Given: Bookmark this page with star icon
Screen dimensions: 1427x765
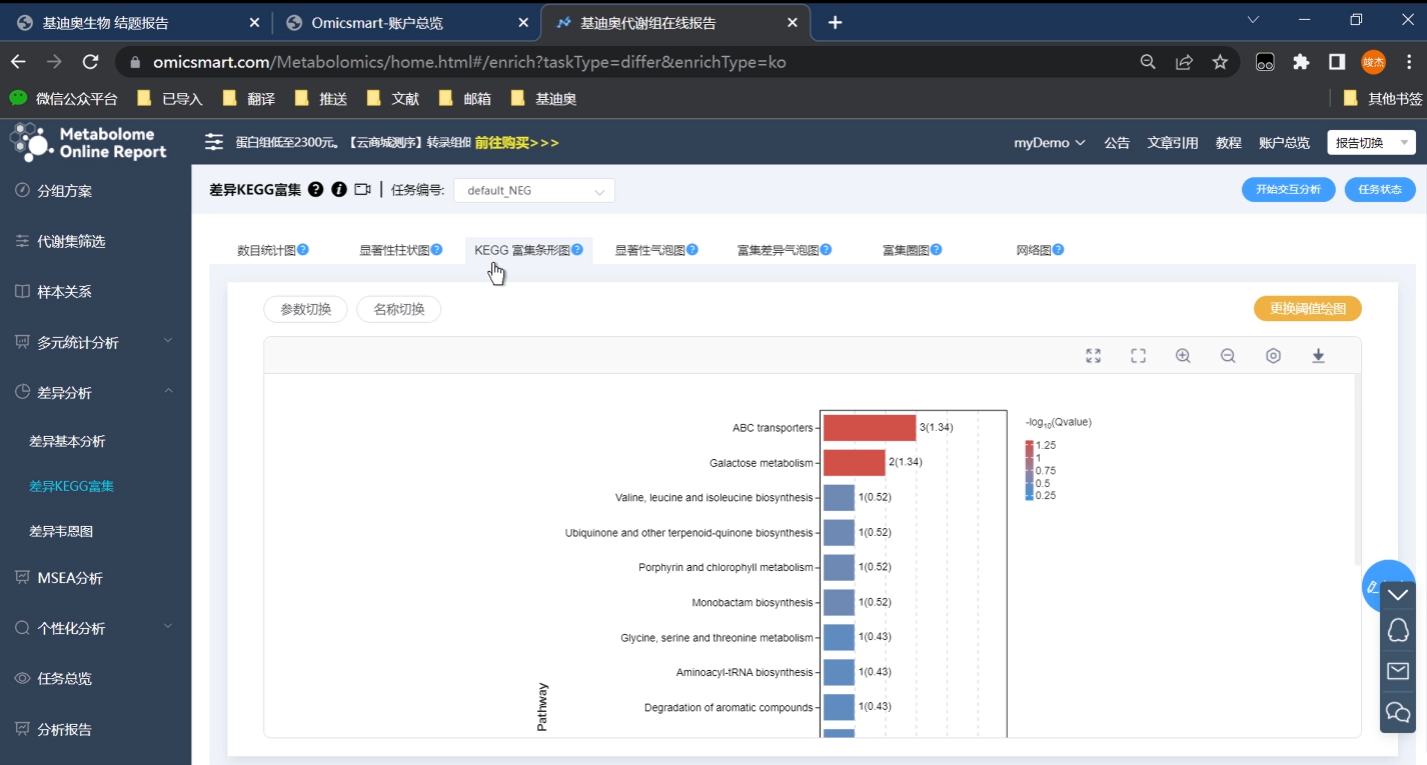Looking at the screenshot, I should click(x=1220, y=62).
